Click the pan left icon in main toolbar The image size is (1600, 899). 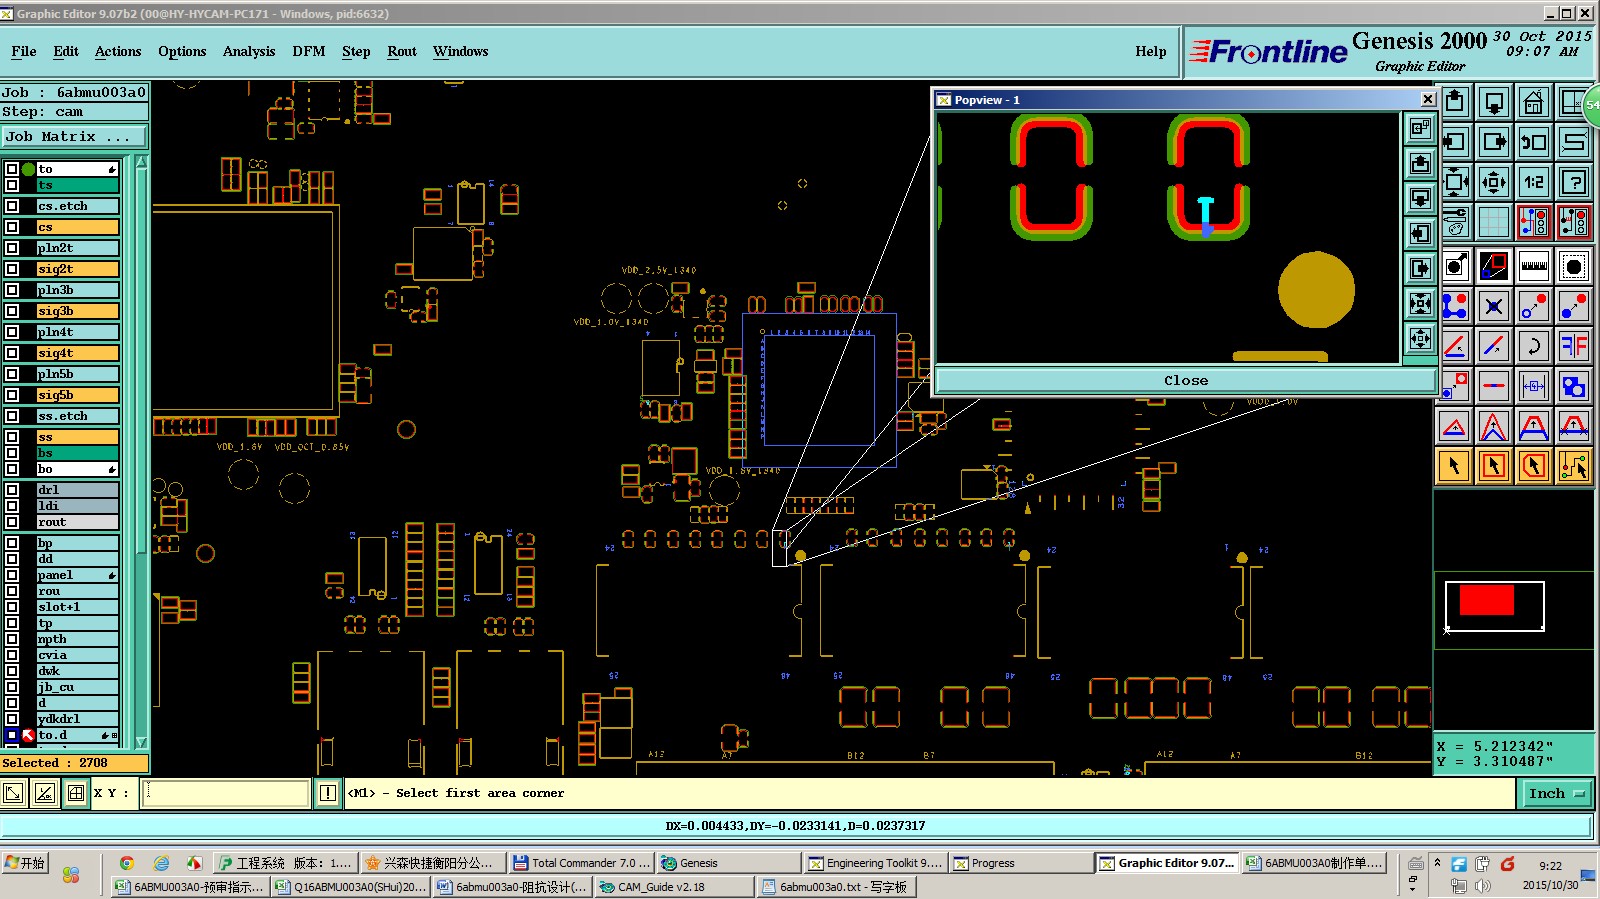coord(1455,141)
